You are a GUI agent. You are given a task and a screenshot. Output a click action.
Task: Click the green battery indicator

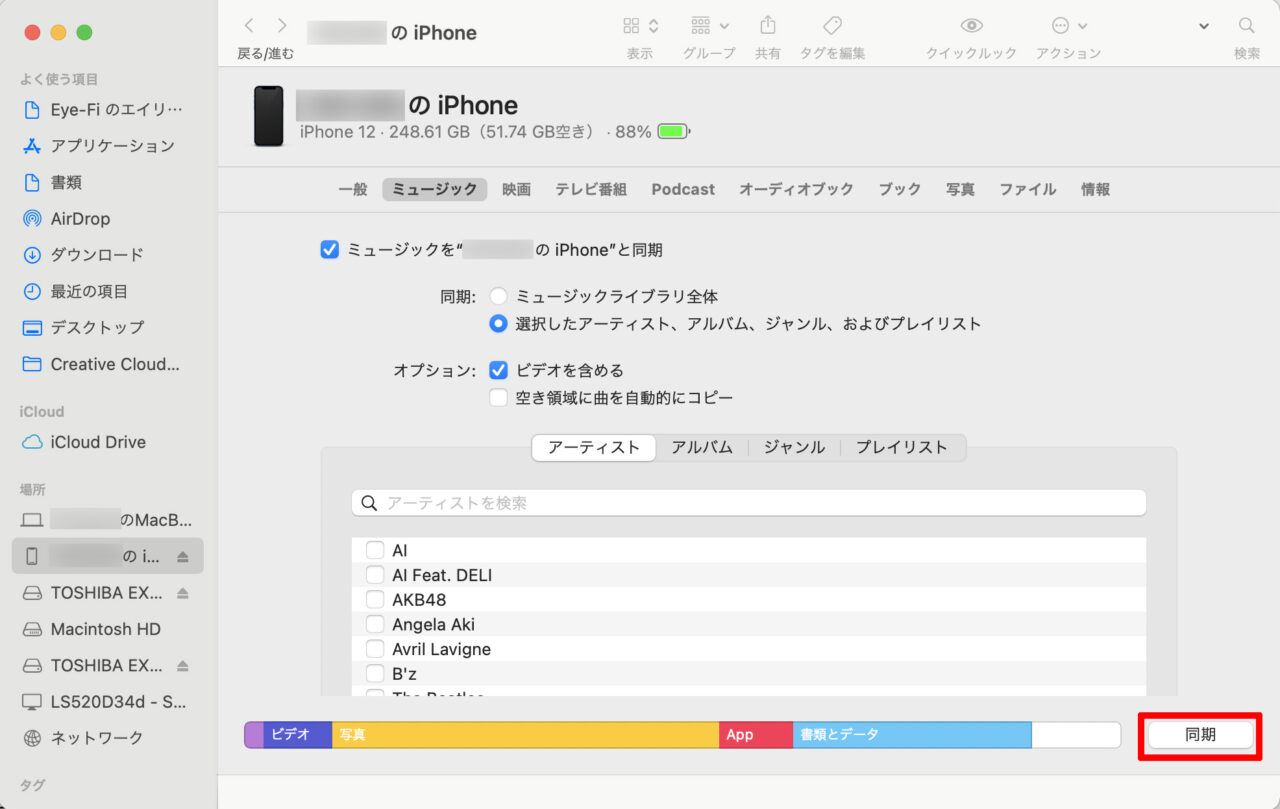point(674,132)
